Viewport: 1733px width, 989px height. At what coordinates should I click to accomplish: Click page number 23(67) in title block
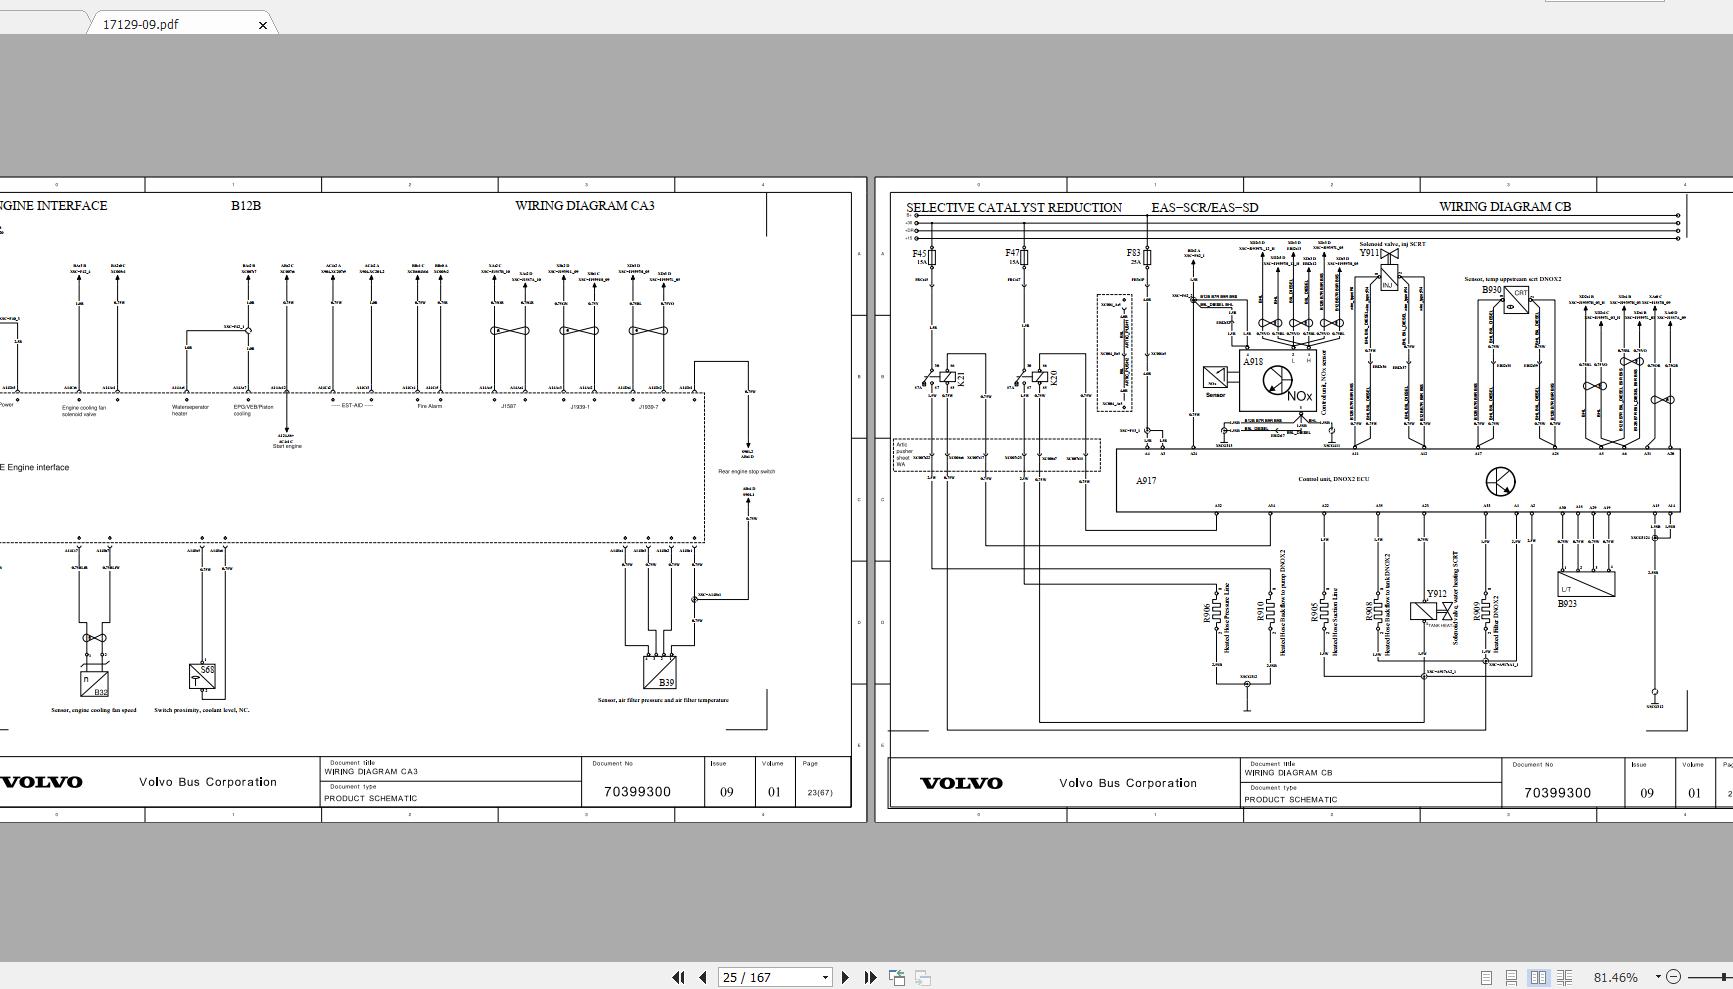(x=819, y=792)
